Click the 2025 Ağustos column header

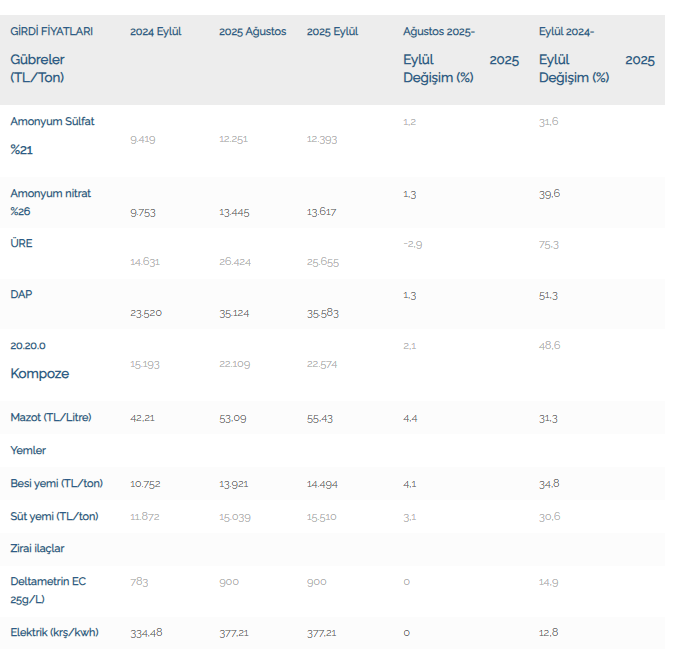coord(252,32)
